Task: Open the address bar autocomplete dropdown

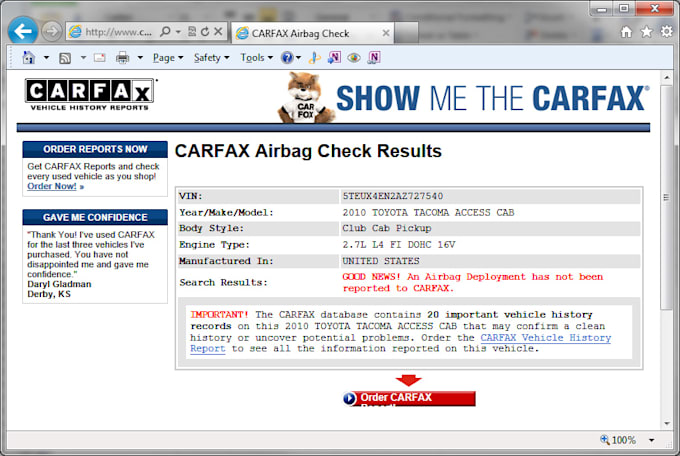Action: pos(178,32)
